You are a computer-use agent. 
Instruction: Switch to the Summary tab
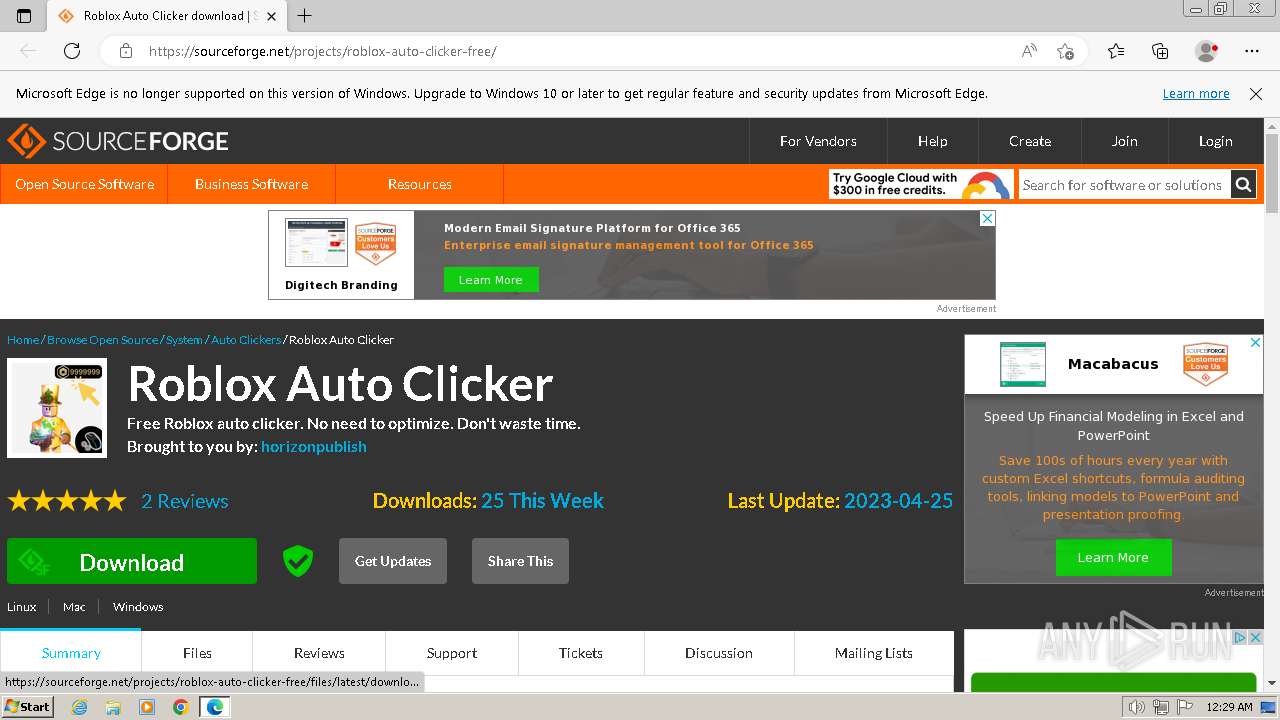click(x=71, y=653)
